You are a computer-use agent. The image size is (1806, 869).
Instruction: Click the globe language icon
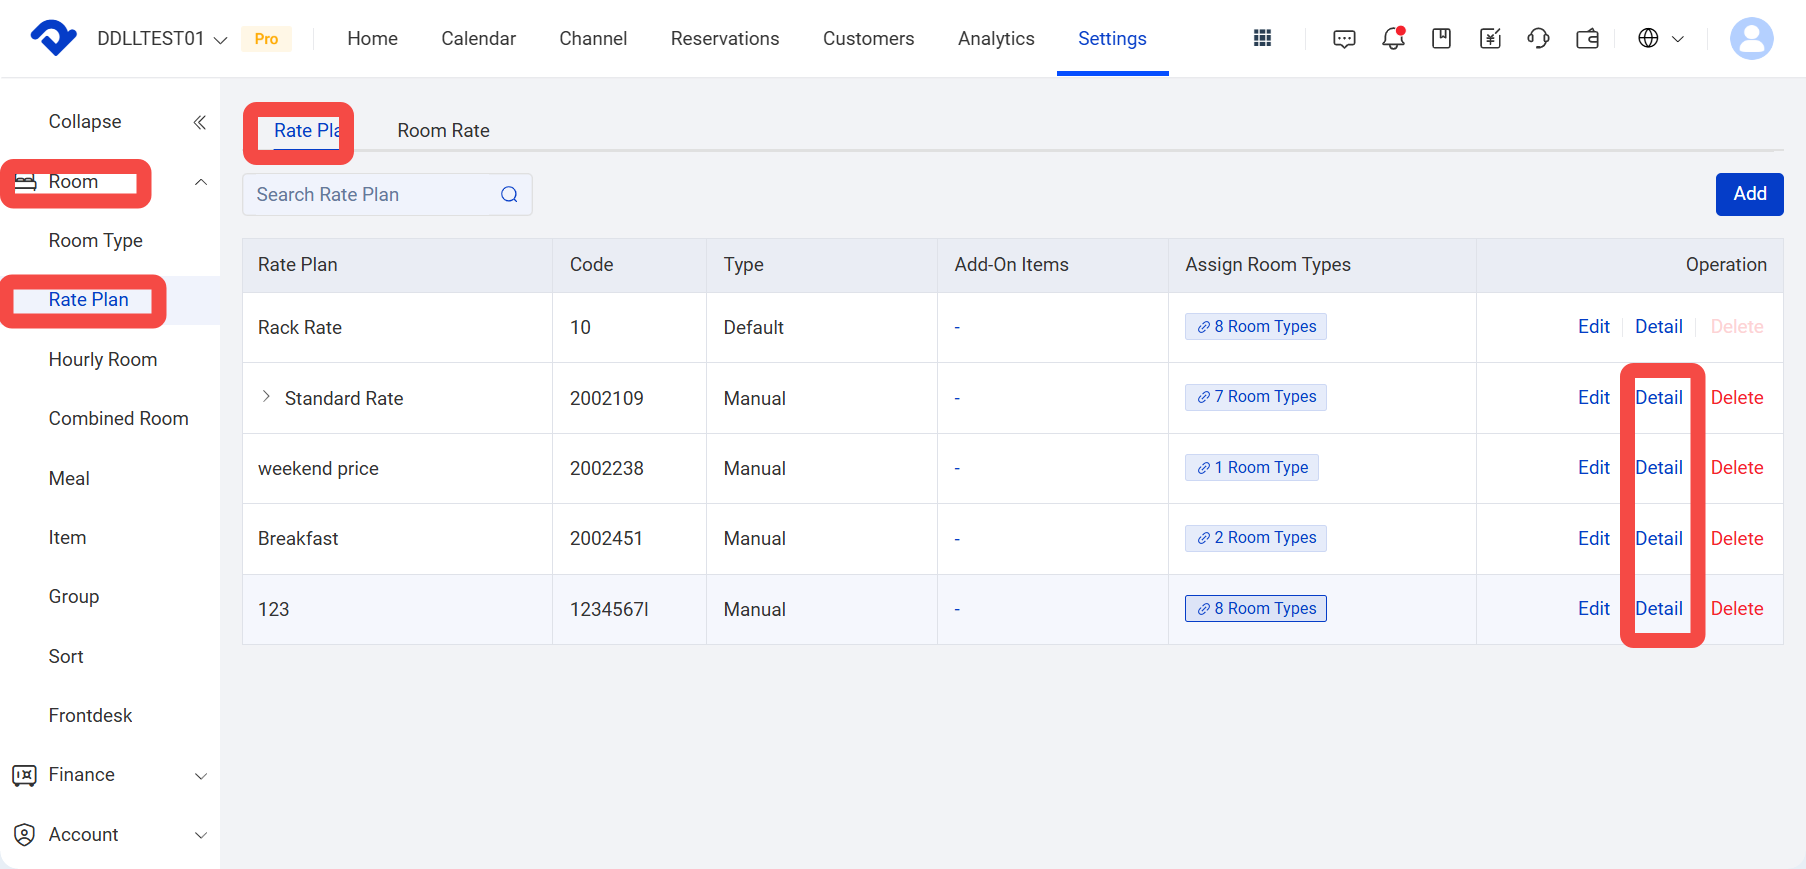1648,38
